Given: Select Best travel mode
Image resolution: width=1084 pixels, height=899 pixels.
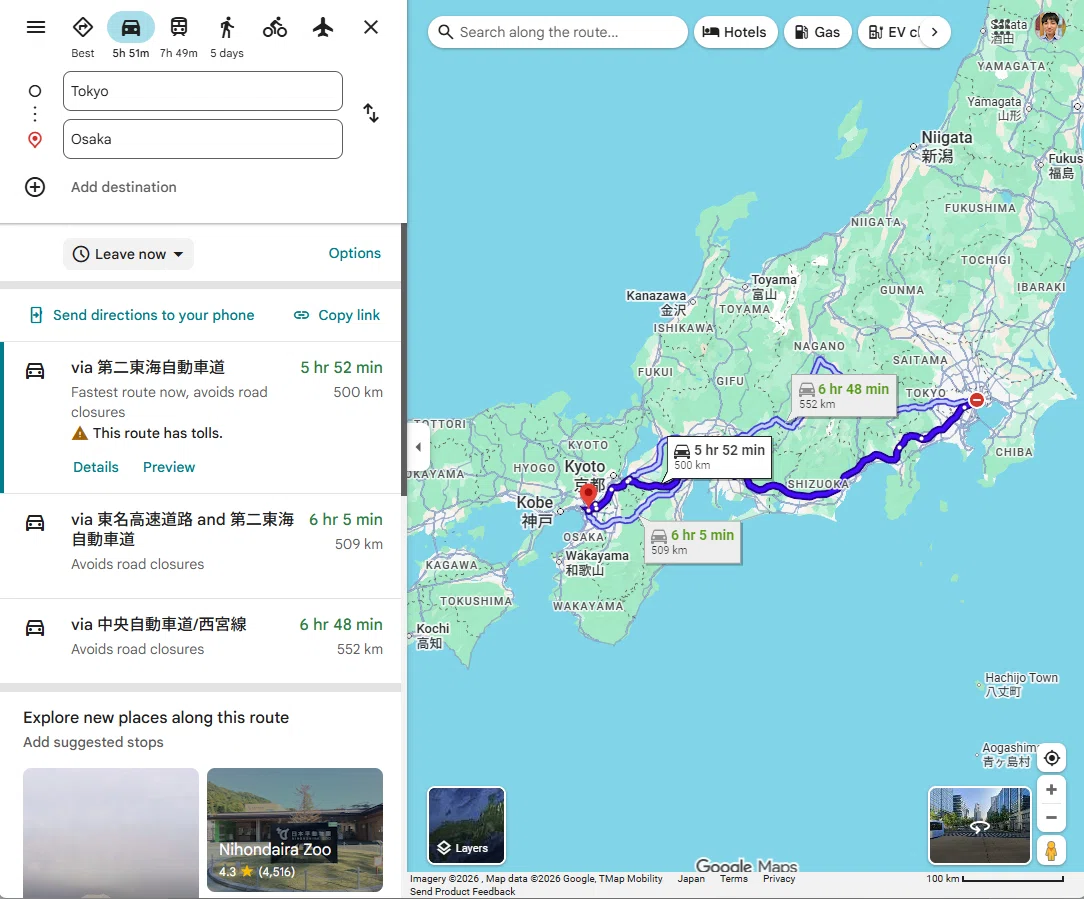Looking at the screenshot, I should pos(82,37).
